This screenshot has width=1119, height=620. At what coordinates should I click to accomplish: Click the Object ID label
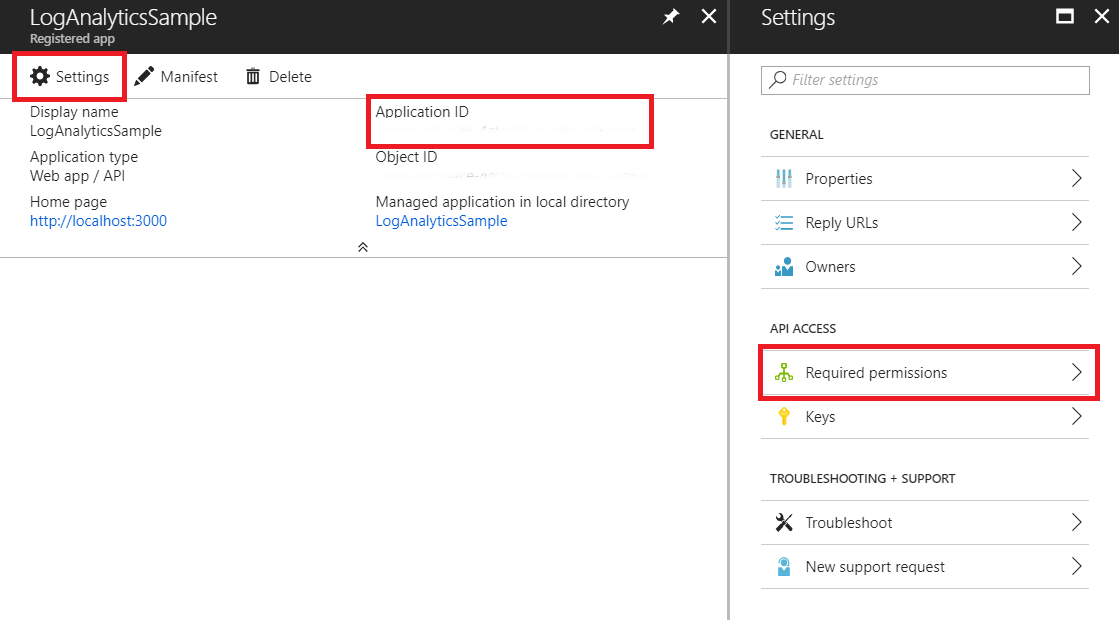click(x=406, y=157)
